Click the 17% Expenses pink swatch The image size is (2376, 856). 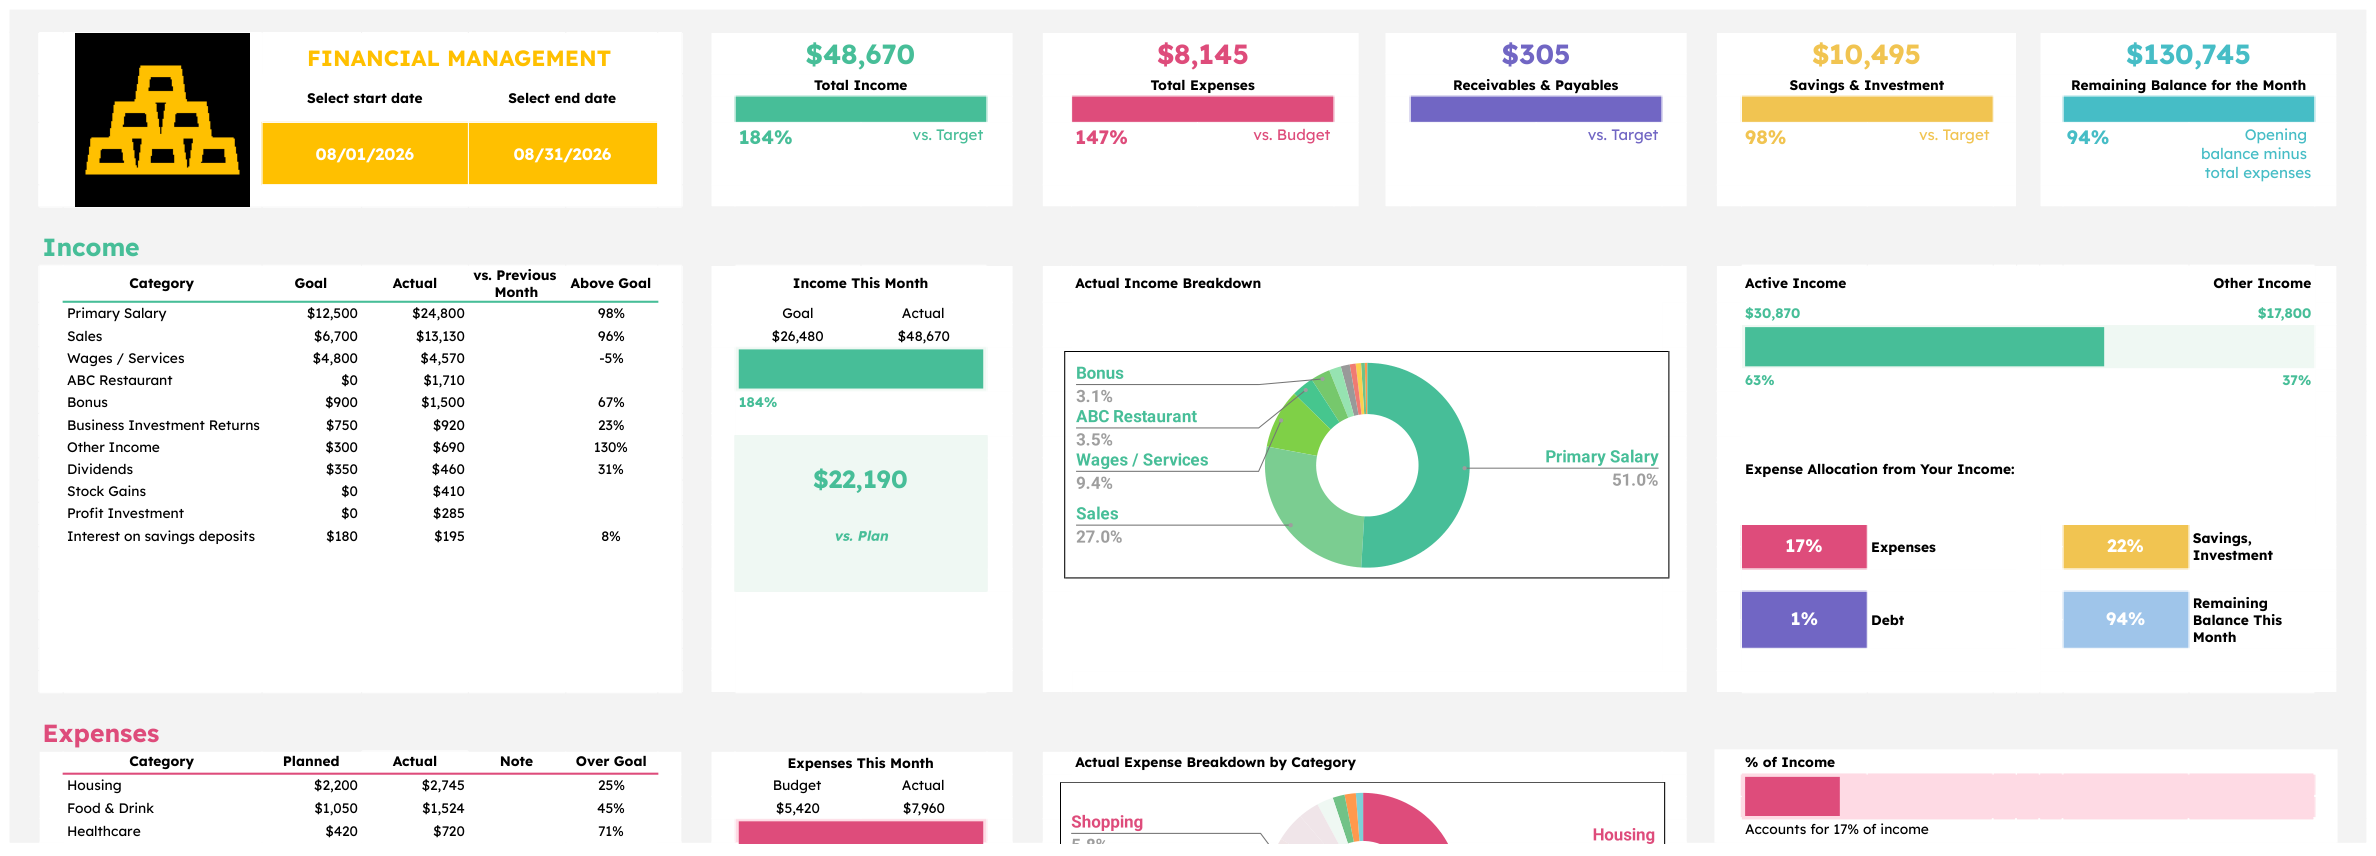[x=1804, y=547]
